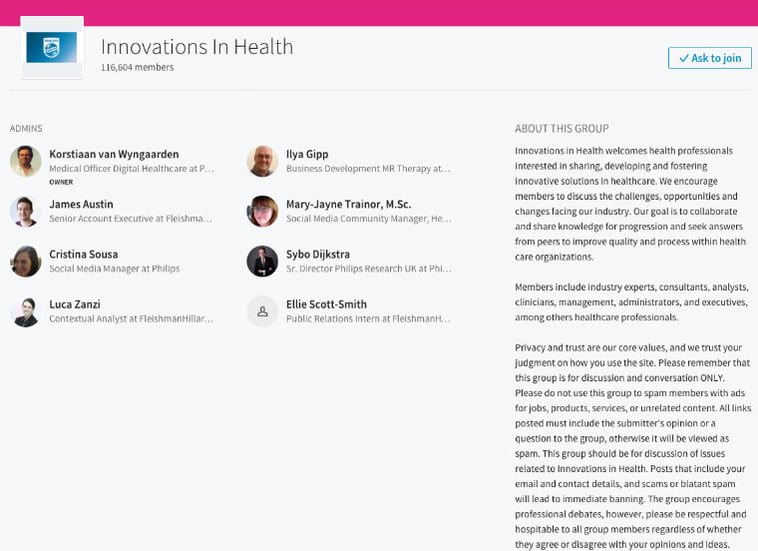
Task: Open Cristina Sousa's profile photo
Action: click(26, 261)
